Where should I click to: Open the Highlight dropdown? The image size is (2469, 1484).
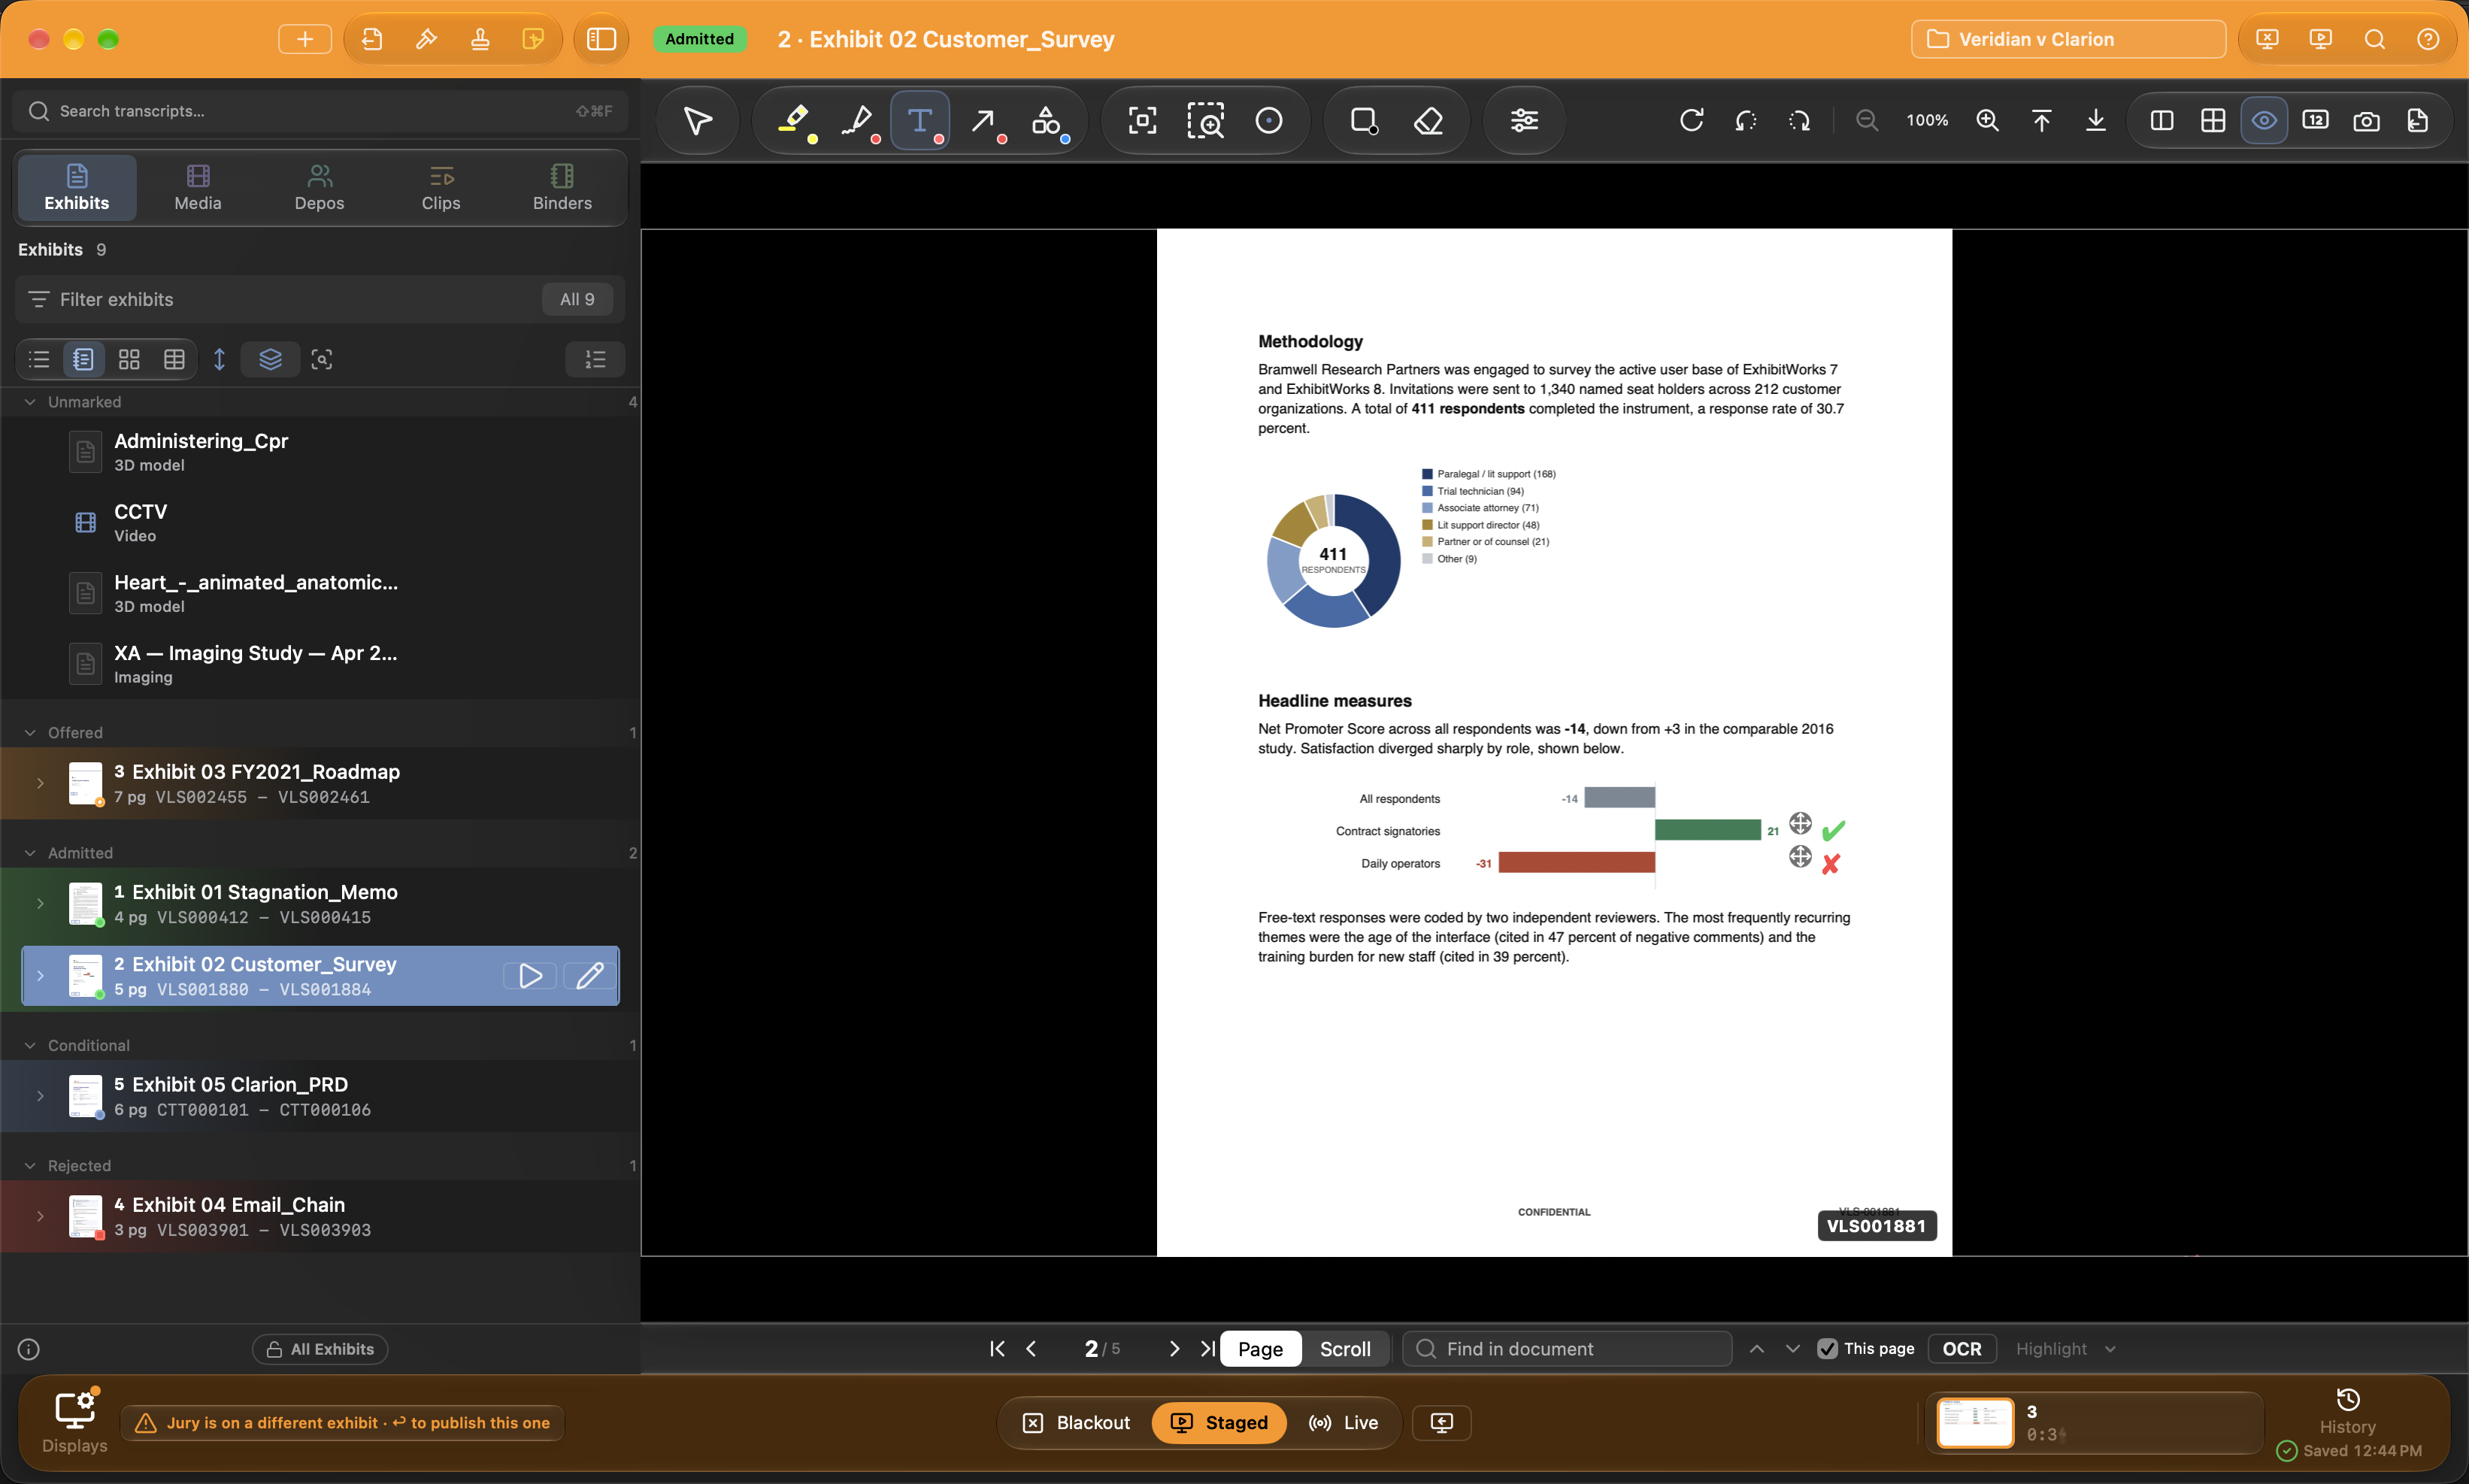click(x=2065, y=1349)
